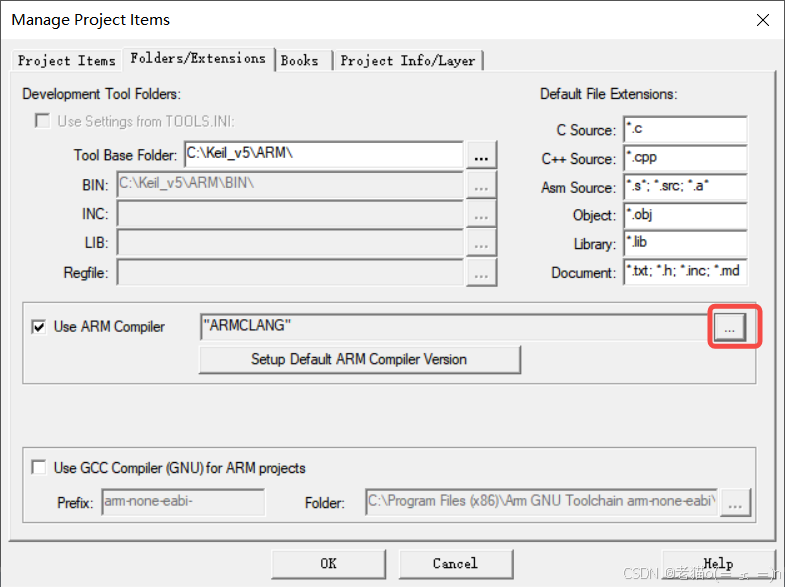Close the Manage Project Items dialog
785x587 pixels.
coord(762,20)
